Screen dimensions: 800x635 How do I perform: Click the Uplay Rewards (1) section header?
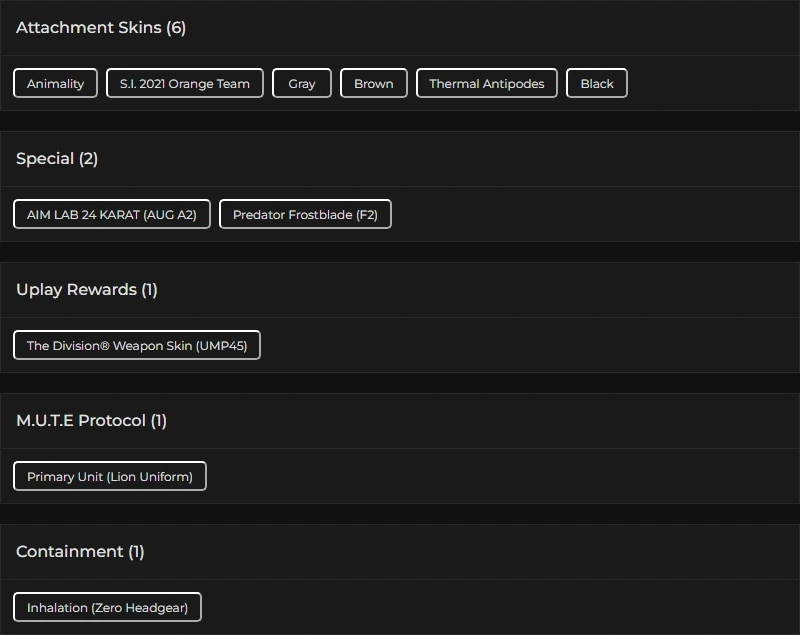pos(87,290)
